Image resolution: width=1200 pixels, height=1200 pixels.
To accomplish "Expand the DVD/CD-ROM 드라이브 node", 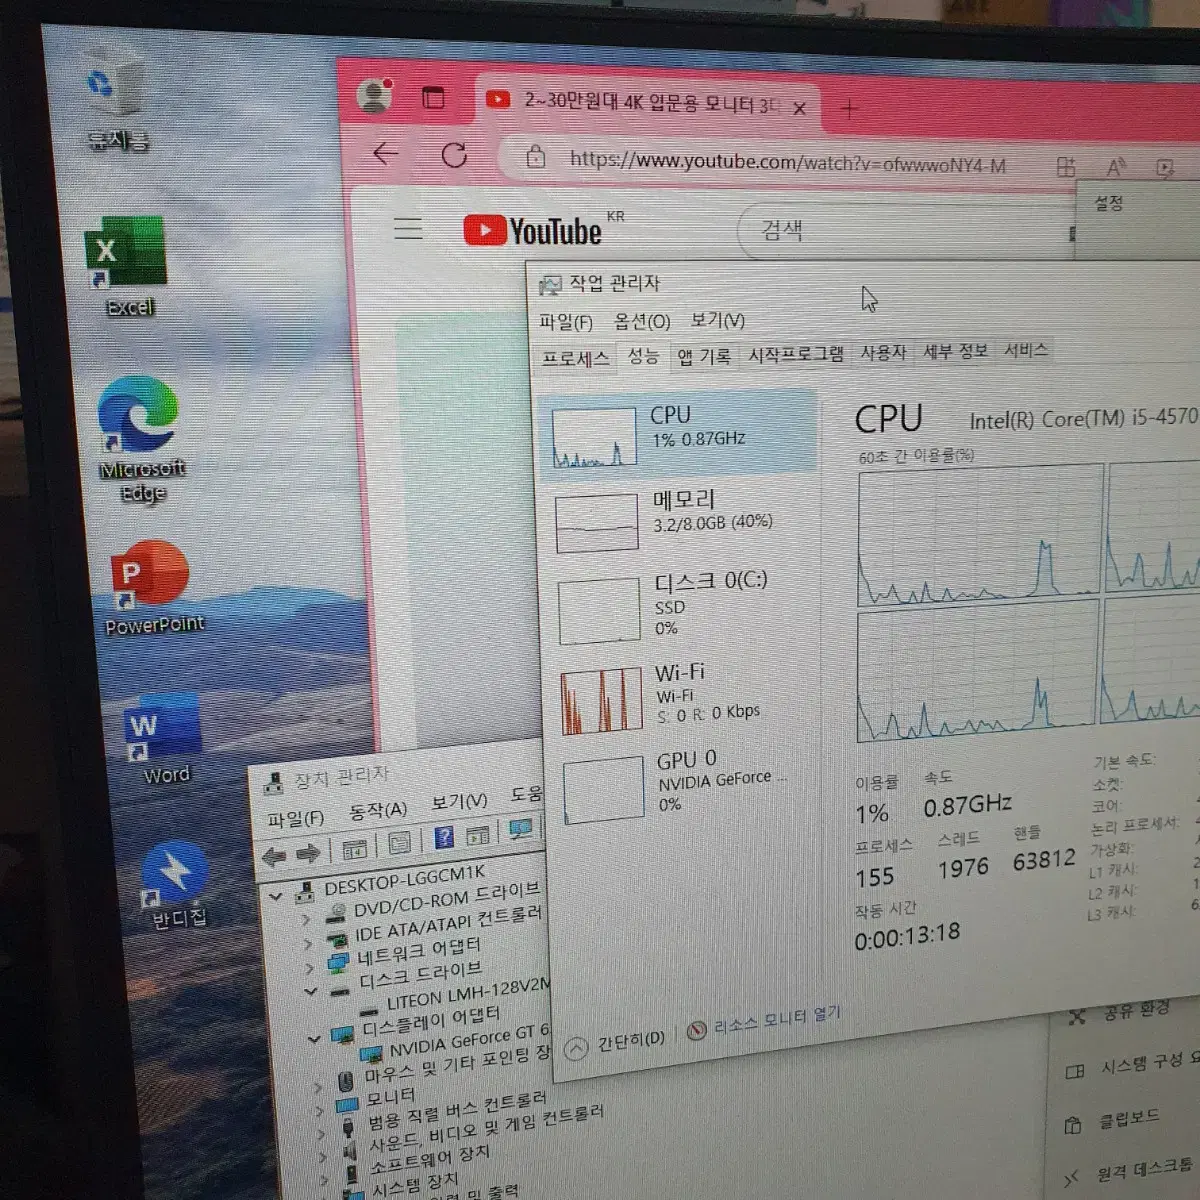I will click(x=307, y=918).
